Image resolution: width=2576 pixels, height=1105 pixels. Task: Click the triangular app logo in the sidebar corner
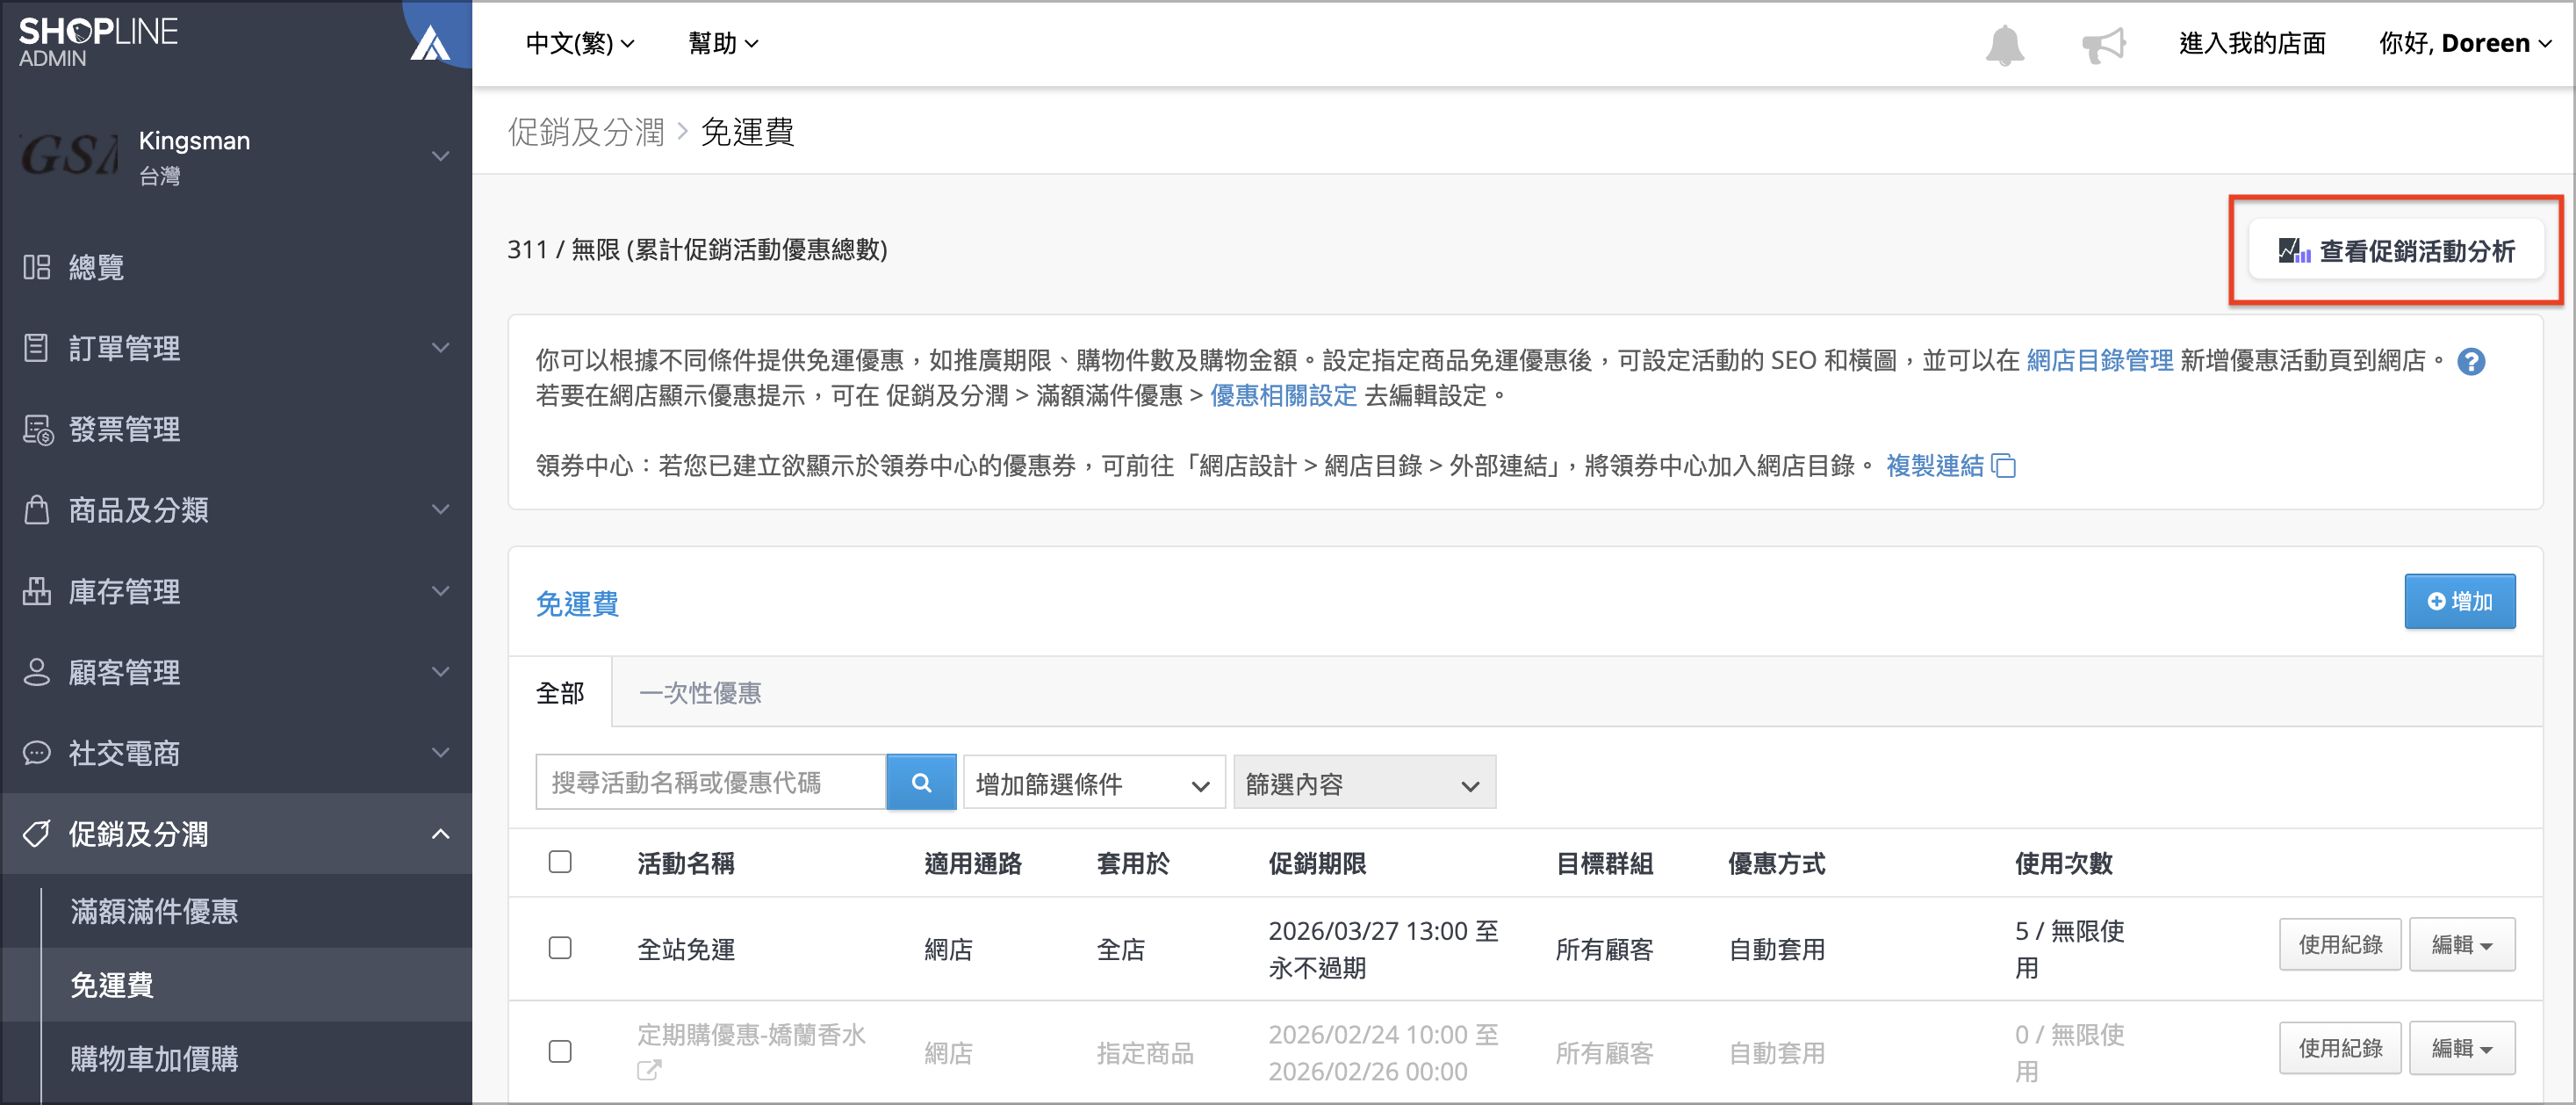pyautogui.click(x=430, y=43)
